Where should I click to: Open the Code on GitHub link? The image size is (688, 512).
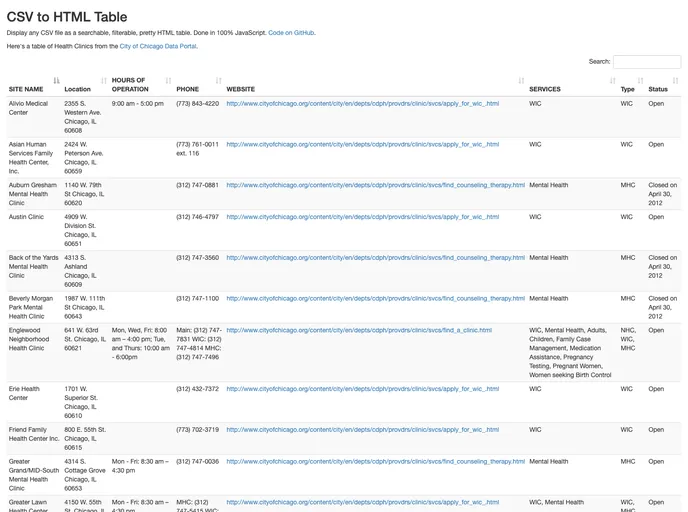[x=291, y=32]
